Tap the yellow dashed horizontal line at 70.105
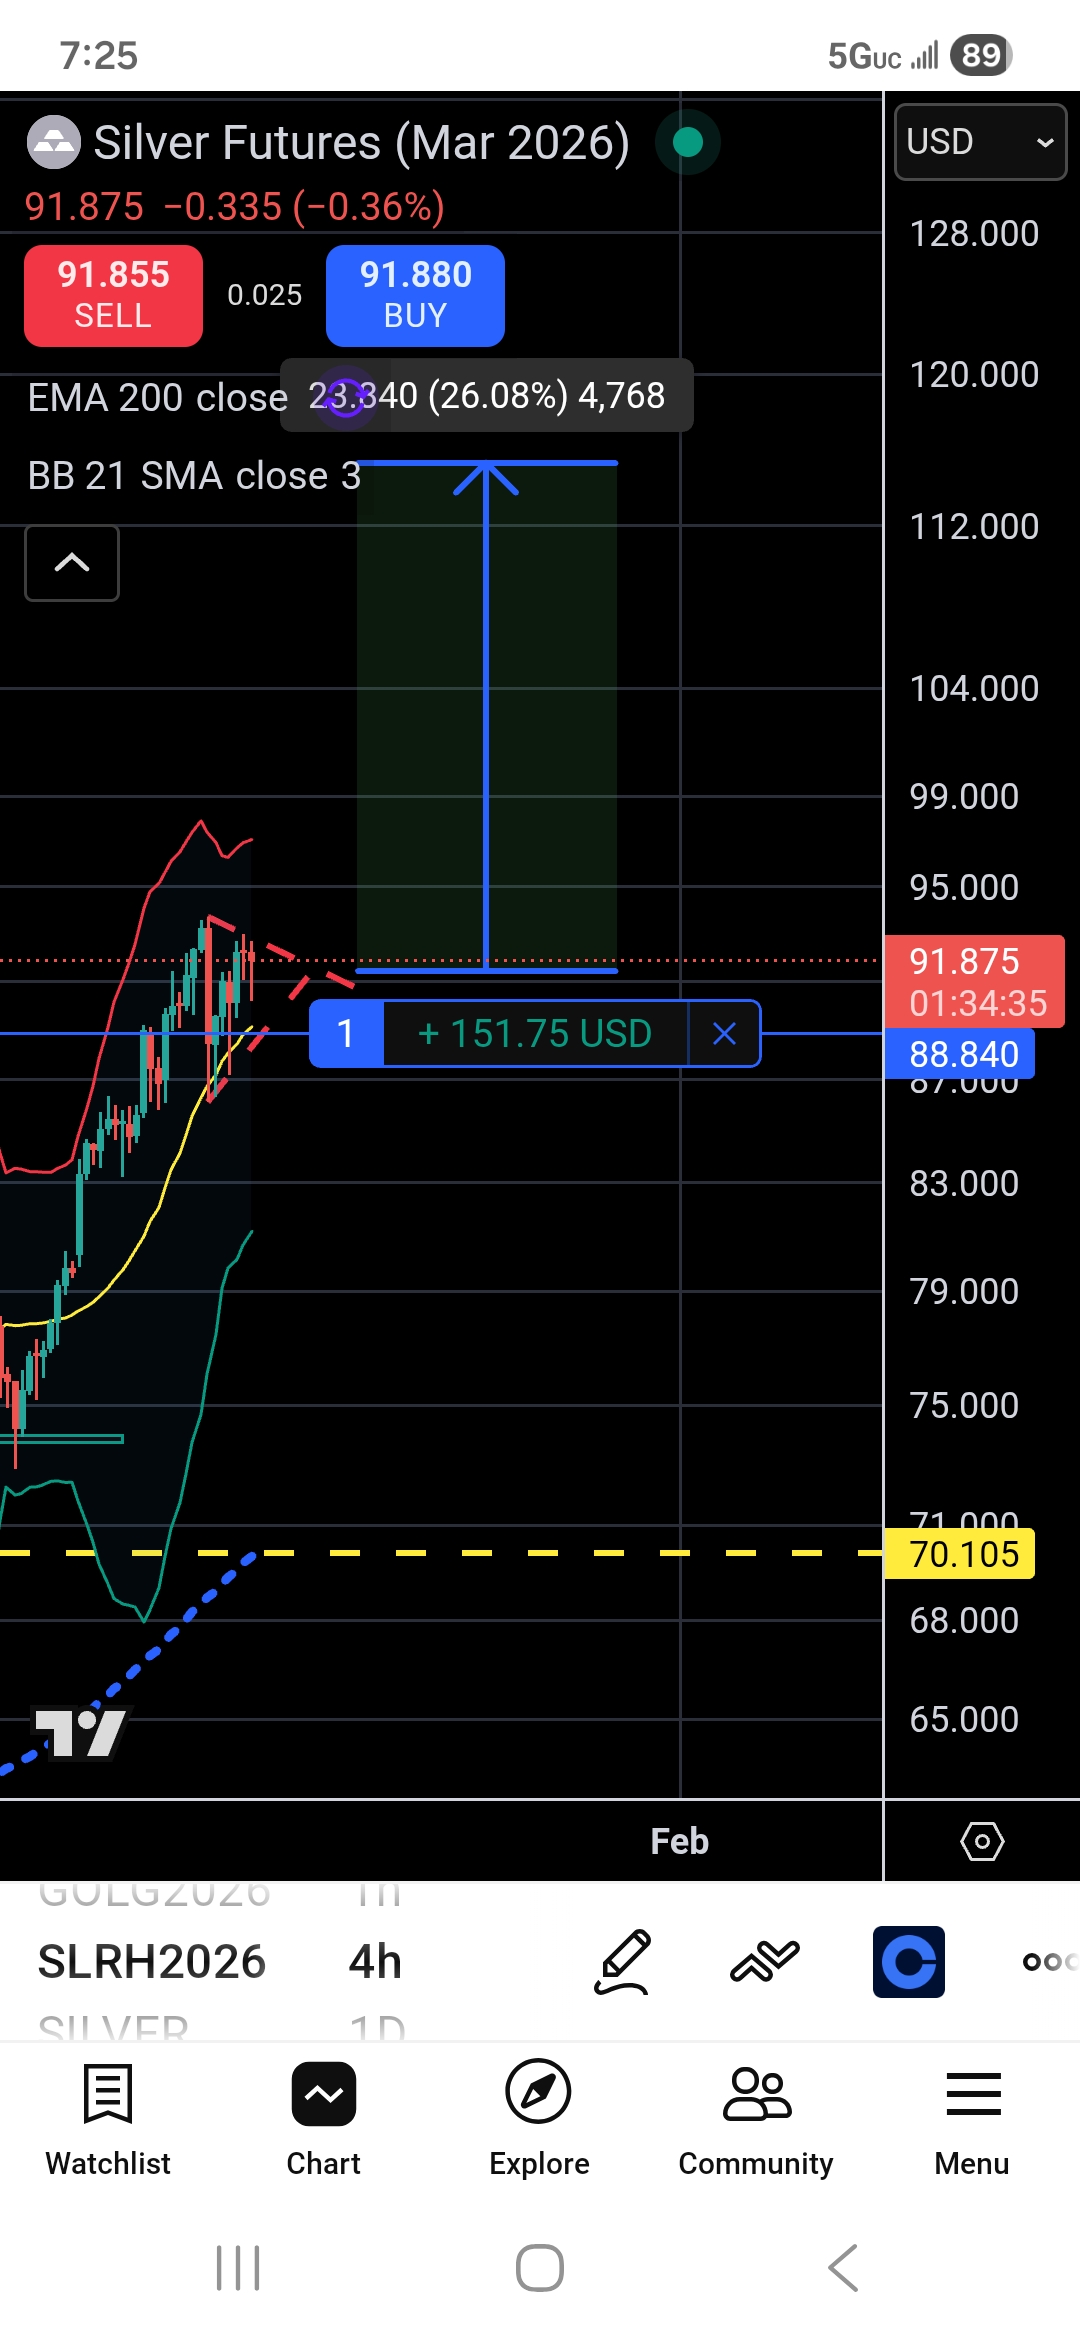The width and height of the screenshot is (1080, 2340). pos(440,1553)
